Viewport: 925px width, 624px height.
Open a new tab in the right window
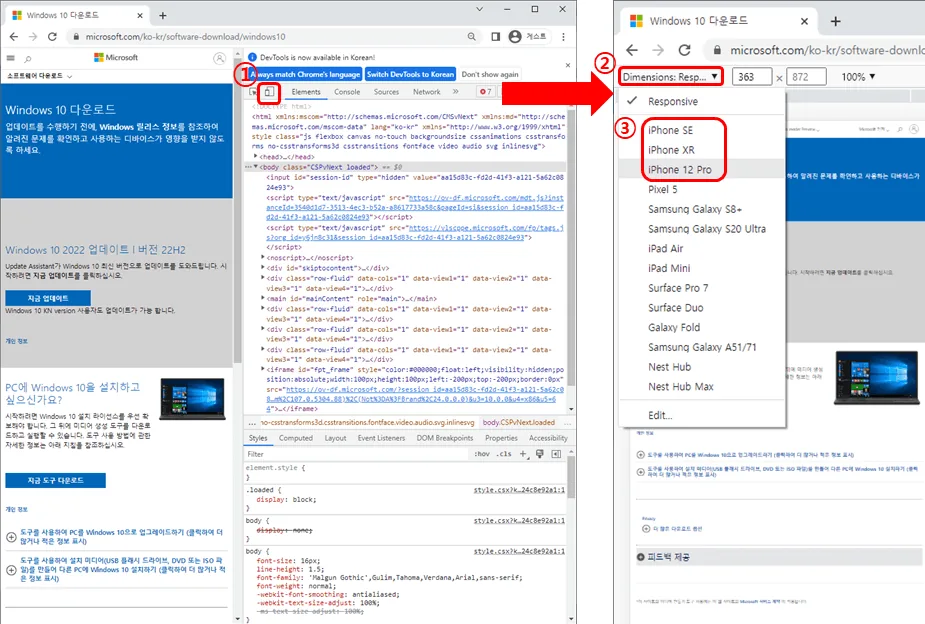pos(835,21)
